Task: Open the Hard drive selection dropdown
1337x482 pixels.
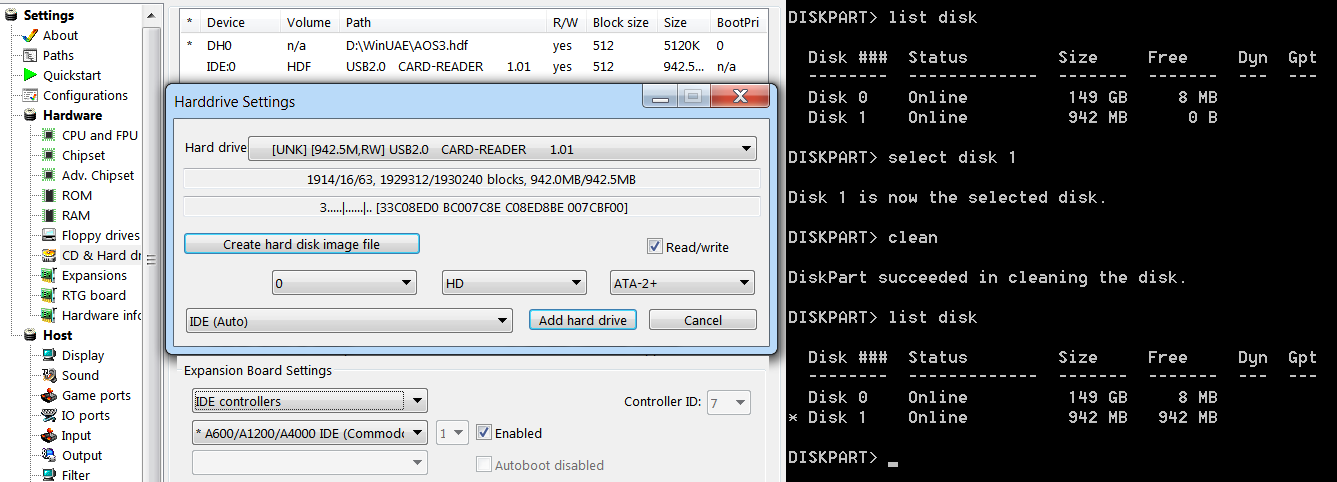Action: (x=502, y=149)
